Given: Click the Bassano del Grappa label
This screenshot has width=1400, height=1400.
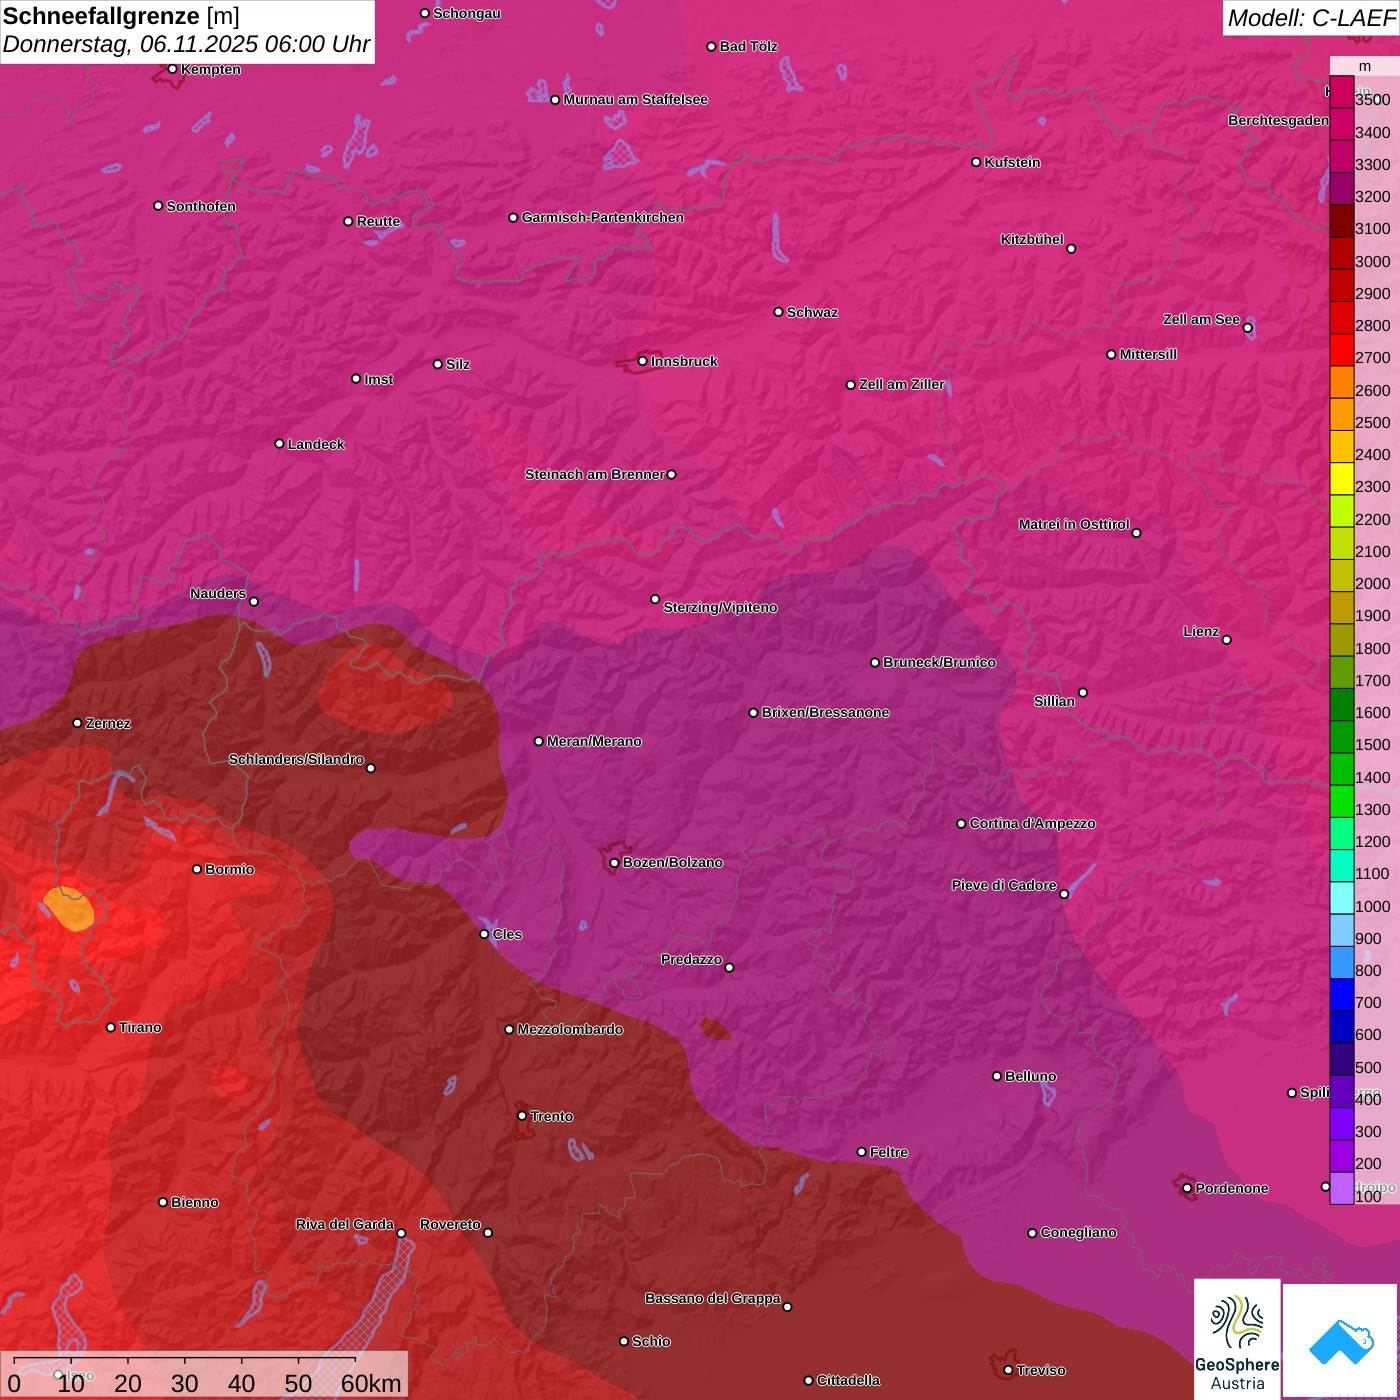Looking at the screenshot, I should tap(713, 1298).
